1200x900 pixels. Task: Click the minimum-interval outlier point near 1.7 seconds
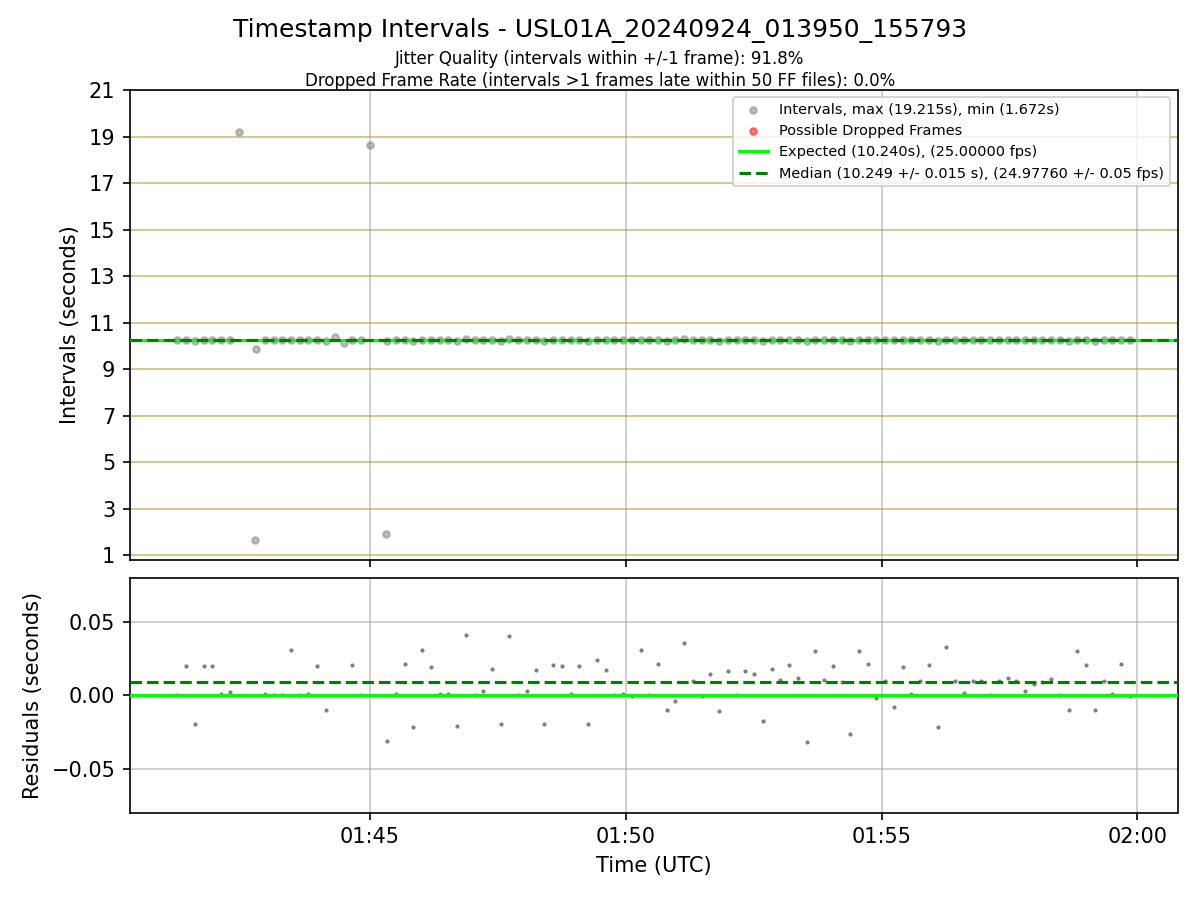pyautogui.click(x=255, y=540)
